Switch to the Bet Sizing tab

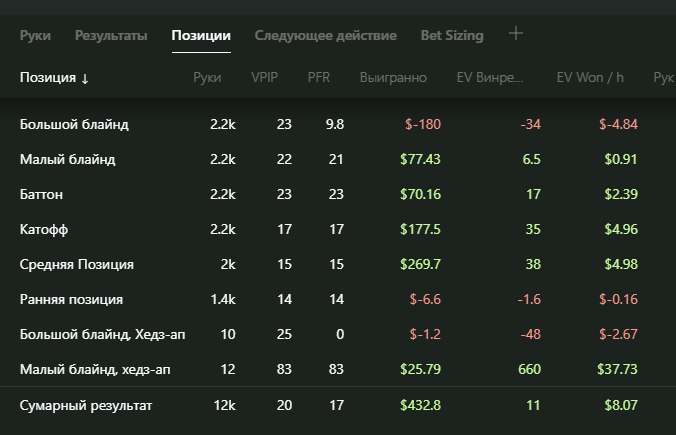451,36
